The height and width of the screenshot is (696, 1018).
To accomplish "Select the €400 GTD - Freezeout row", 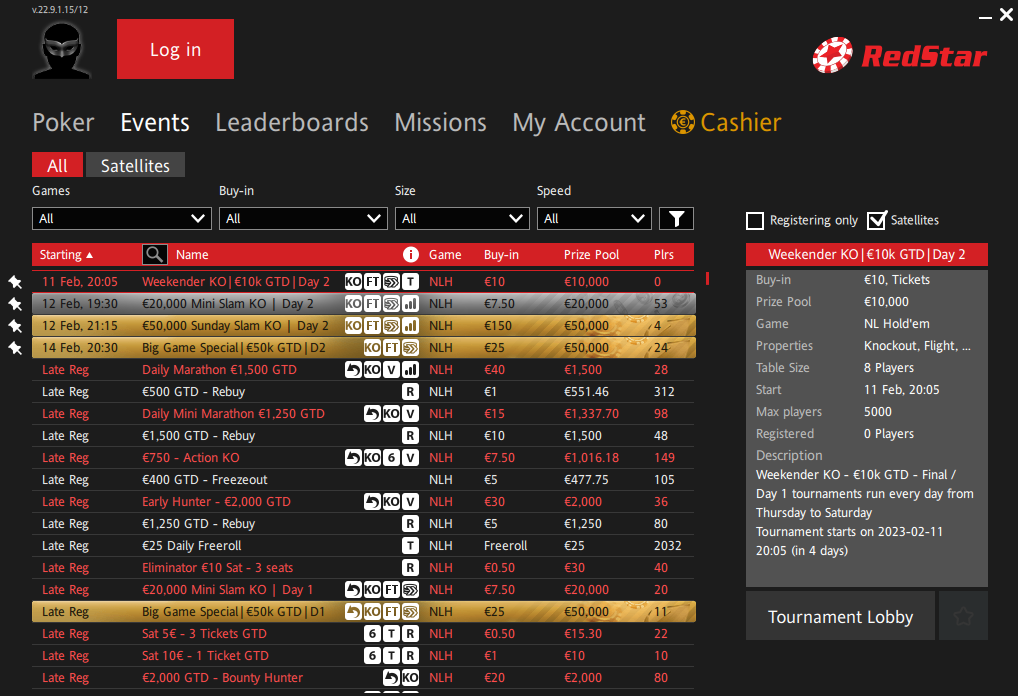I will [x=364, y=480].
